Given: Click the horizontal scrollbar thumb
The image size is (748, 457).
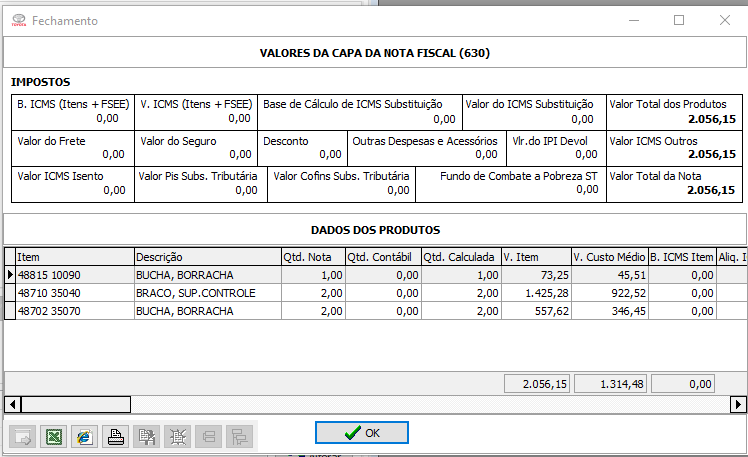Looking at the screenshot, I should pos(76,405).
